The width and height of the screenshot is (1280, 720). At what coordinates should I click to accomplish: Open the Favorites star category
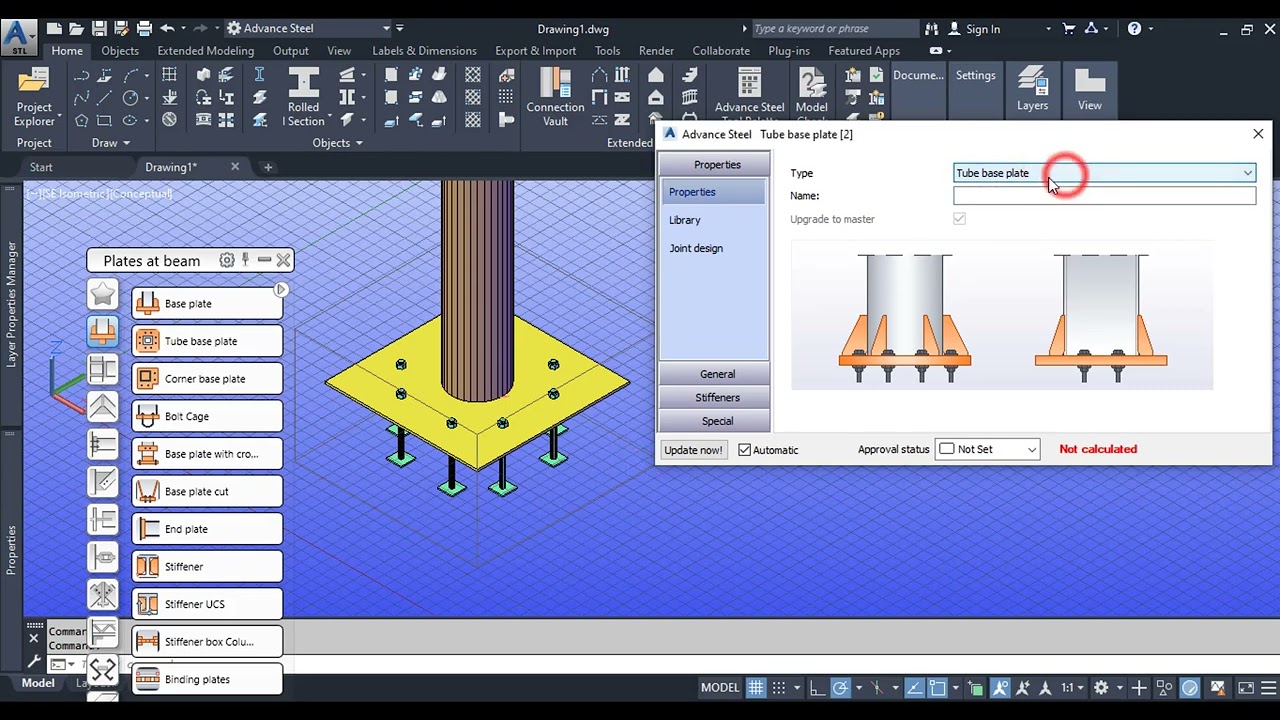(103, 293)
